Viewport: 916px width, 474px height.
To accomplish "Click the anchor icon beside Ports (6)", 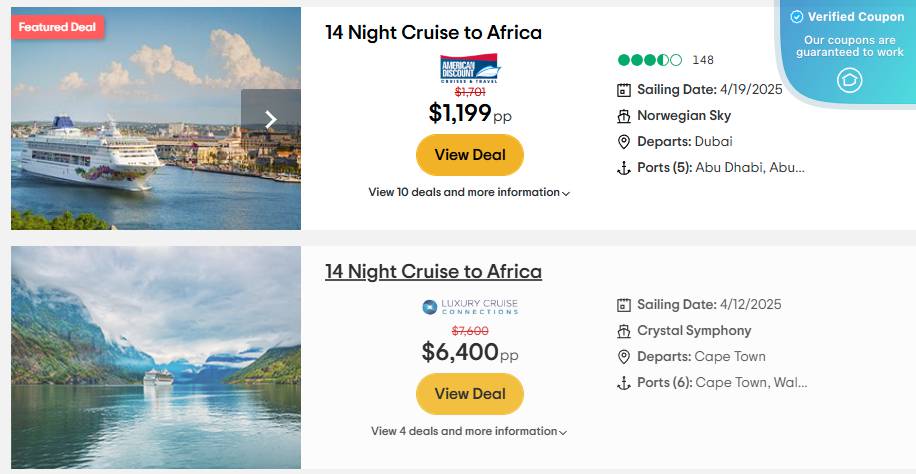I will (624, 383).
